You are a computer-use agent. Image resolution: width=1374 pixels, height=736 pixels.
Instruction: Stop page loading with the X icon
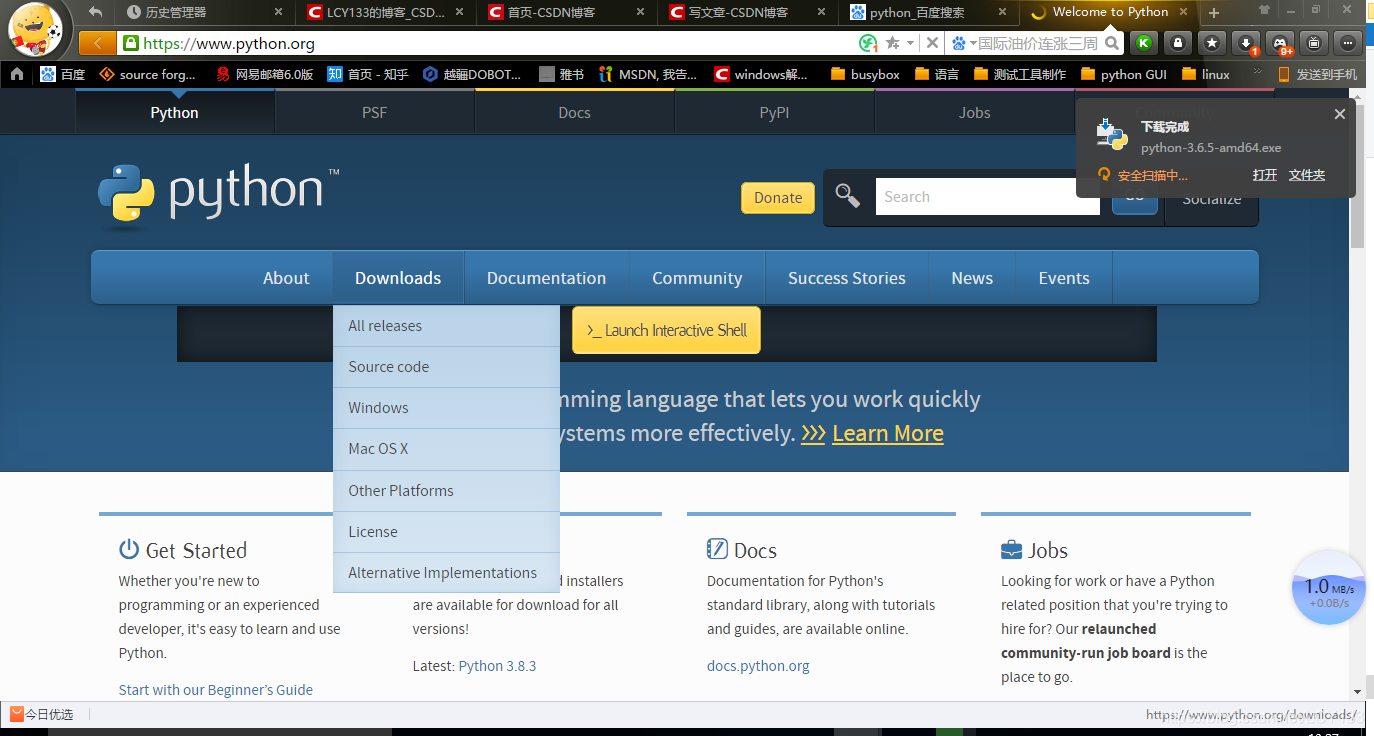point(932,43)
